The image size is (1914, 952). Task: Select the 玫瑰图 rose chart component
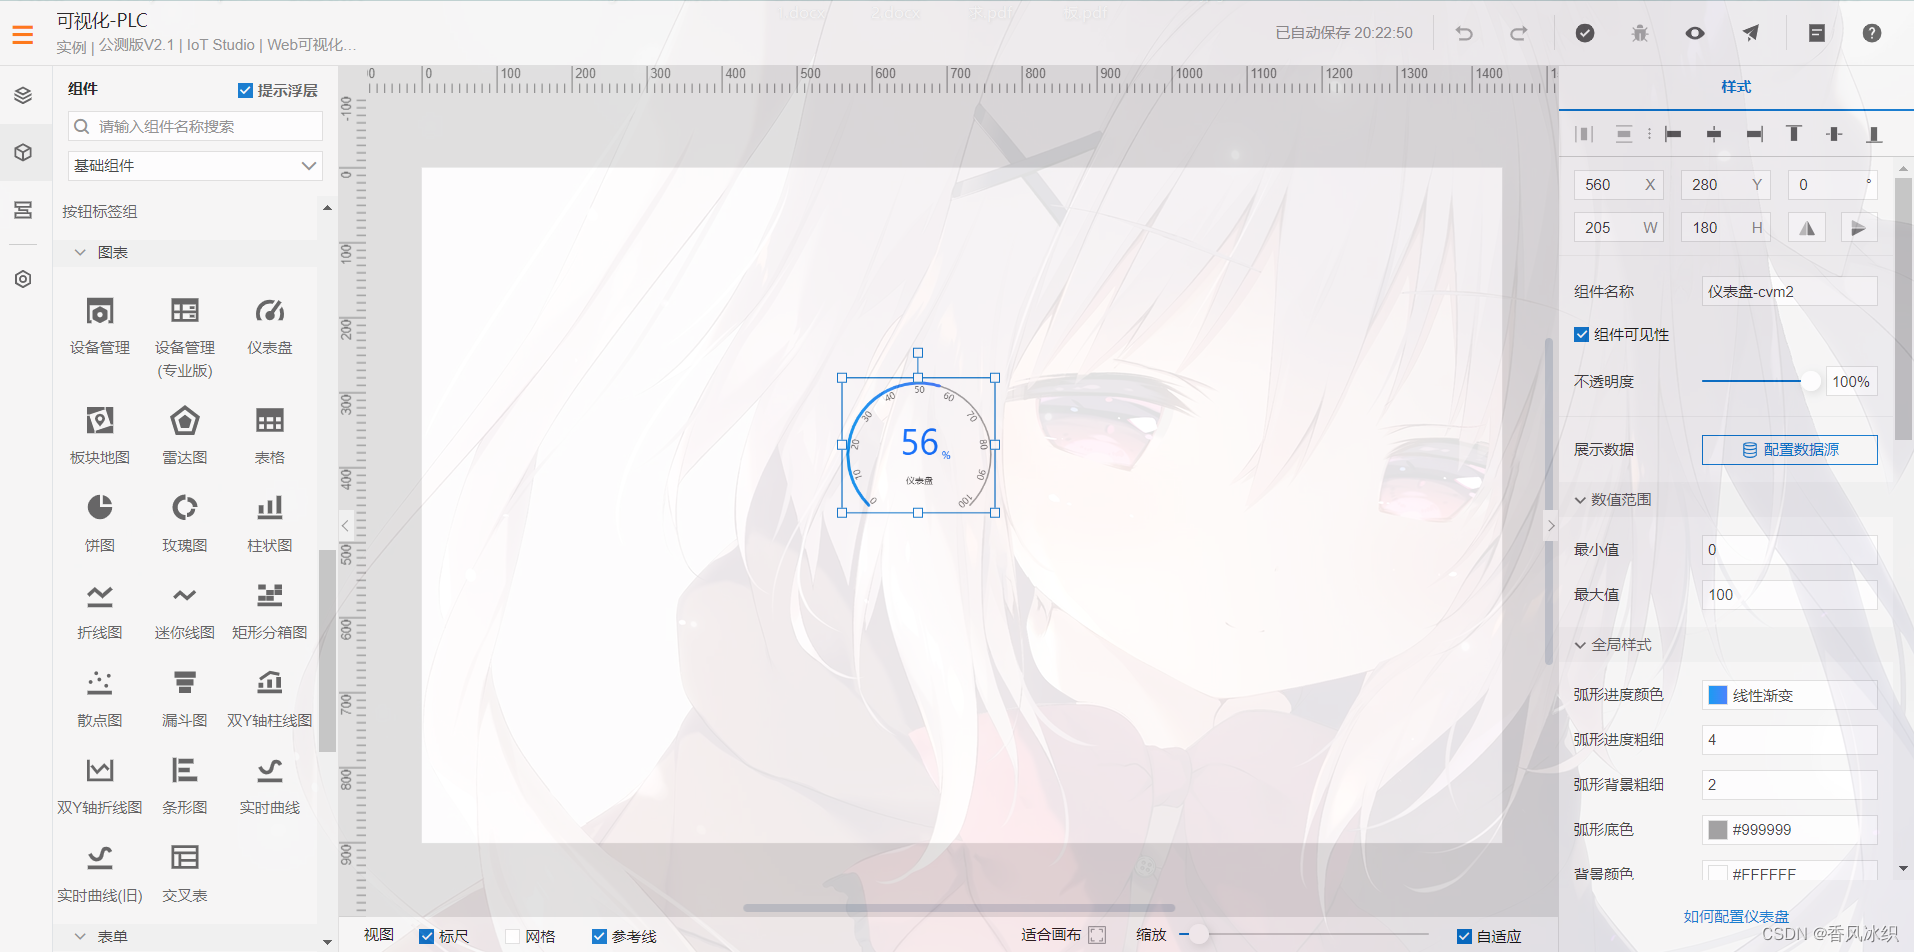(x=185, y=523)
